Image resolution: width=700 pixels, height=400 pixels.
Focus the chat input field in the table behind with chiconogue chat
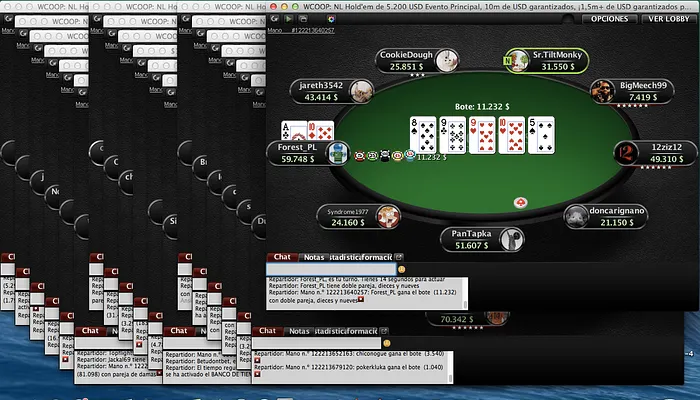pyautogui.click(x=316, y=343)
